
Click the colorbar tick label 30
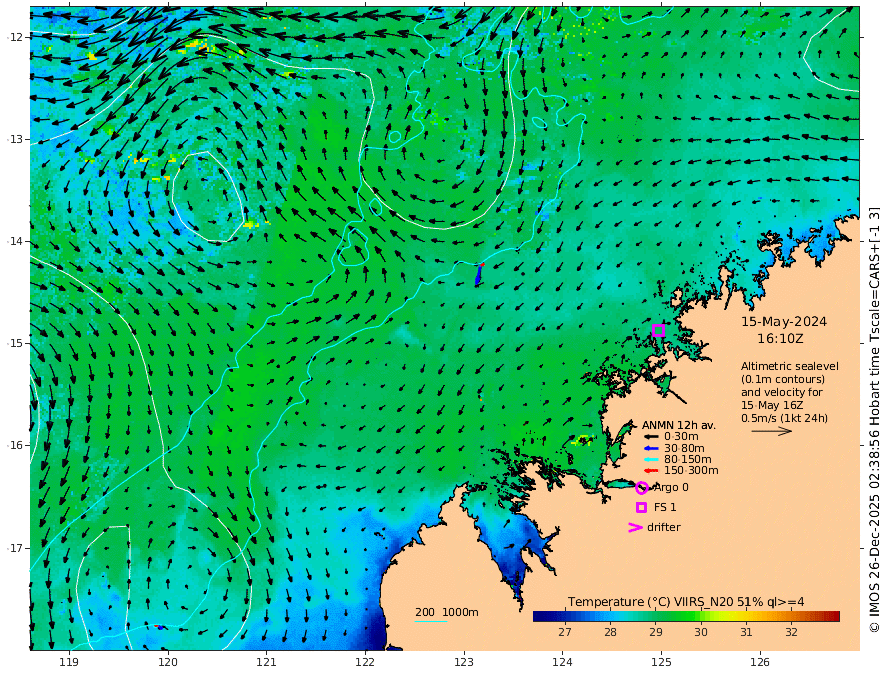[700, 632]
